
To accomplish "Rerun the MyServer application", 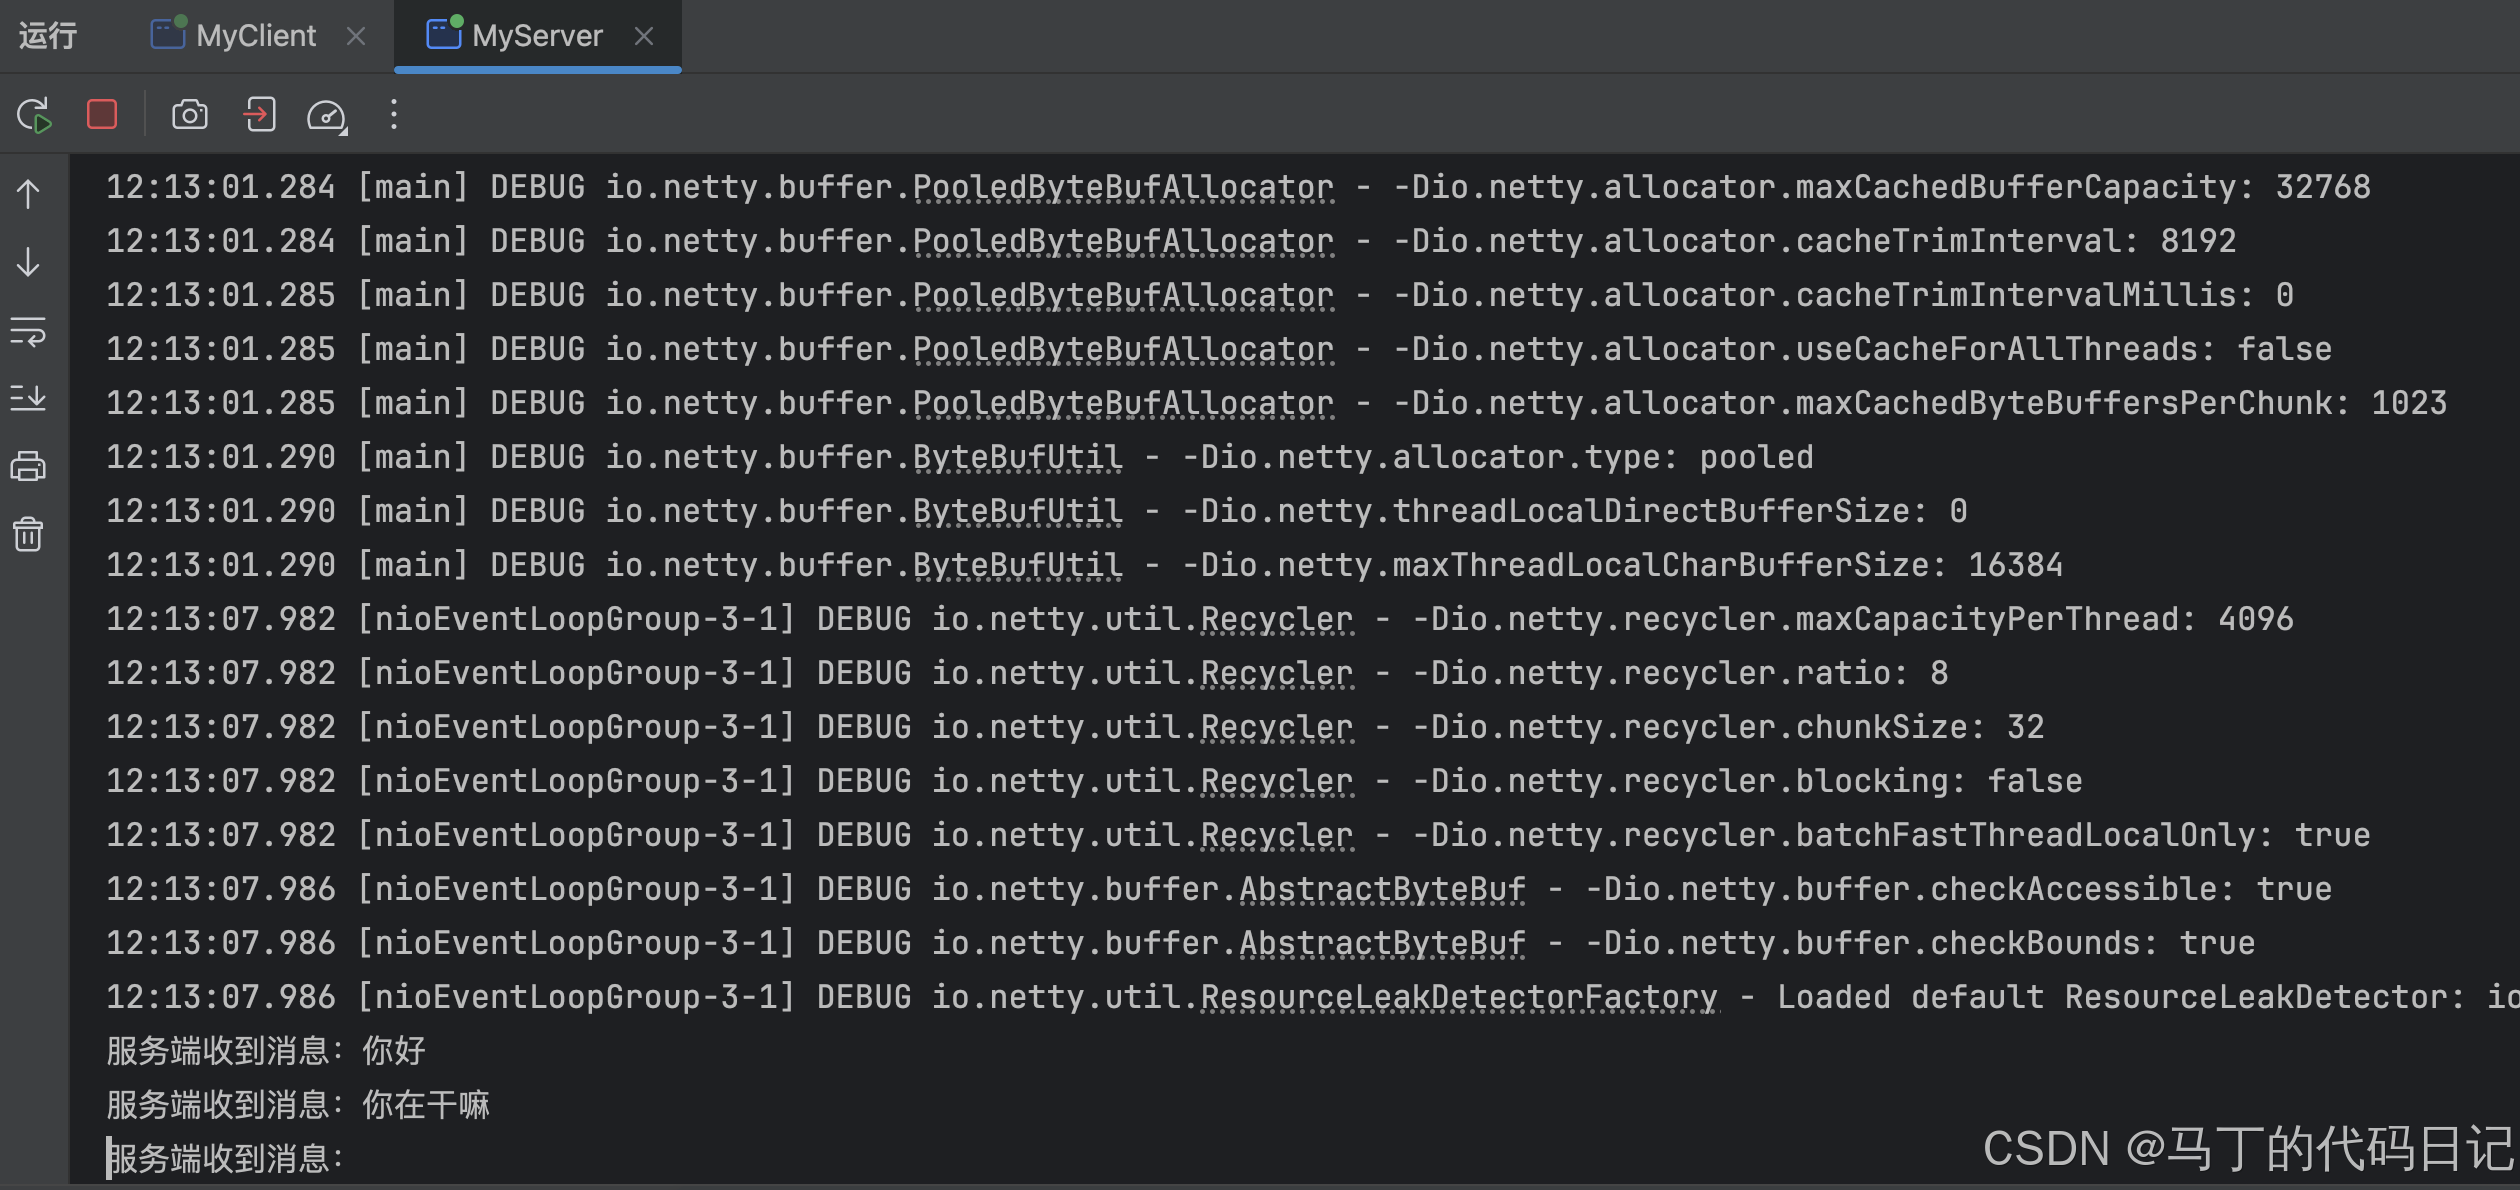I will coord(34,115).
